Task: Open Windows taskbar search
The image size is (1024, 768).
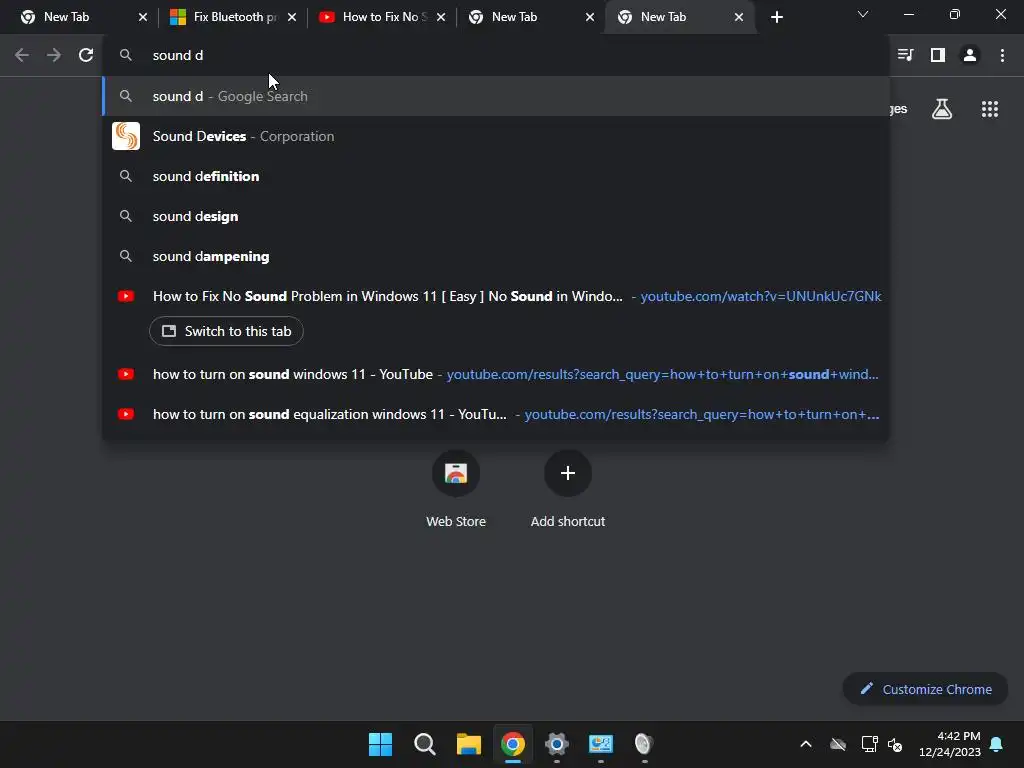Action: point(424,744)
